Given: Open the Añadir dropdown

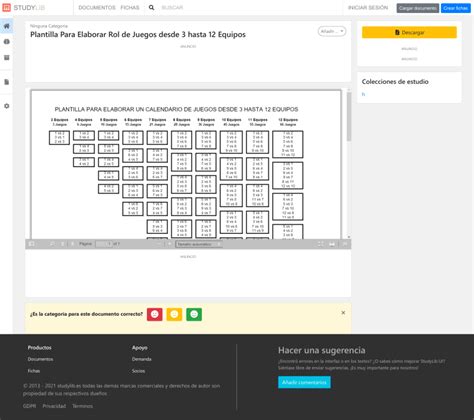Looking at the screenshot, I should [332, 31].
